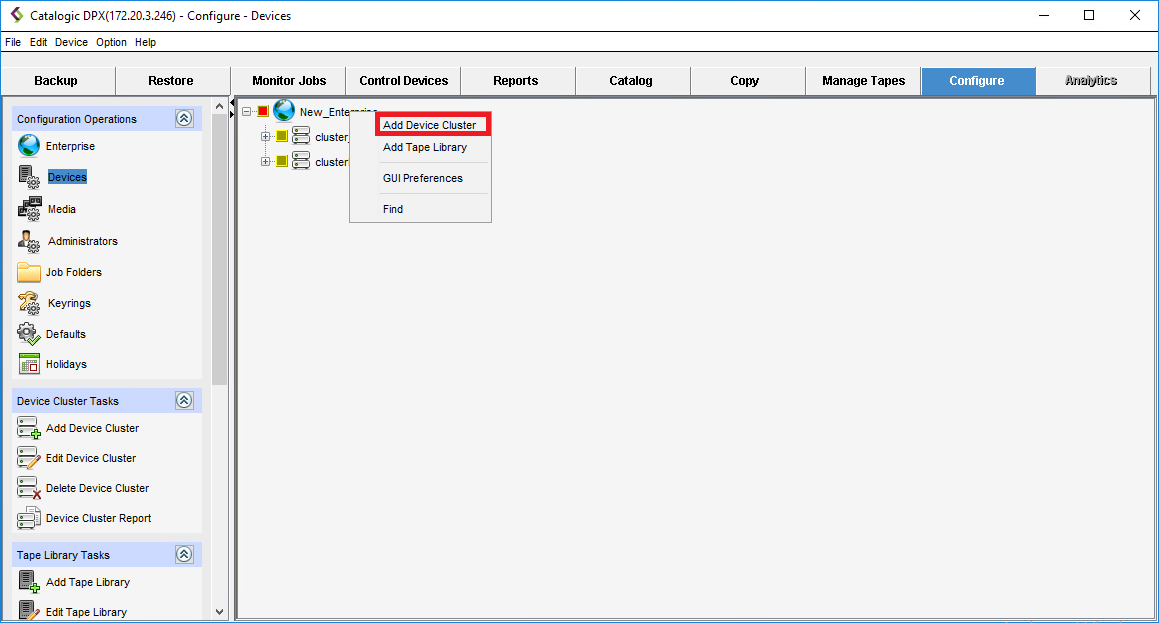The width and height of the screenshot is (1159, 623).
Task: Click the Holidays calendar icon
Action: pyautogui.click(x=29, y=364)
